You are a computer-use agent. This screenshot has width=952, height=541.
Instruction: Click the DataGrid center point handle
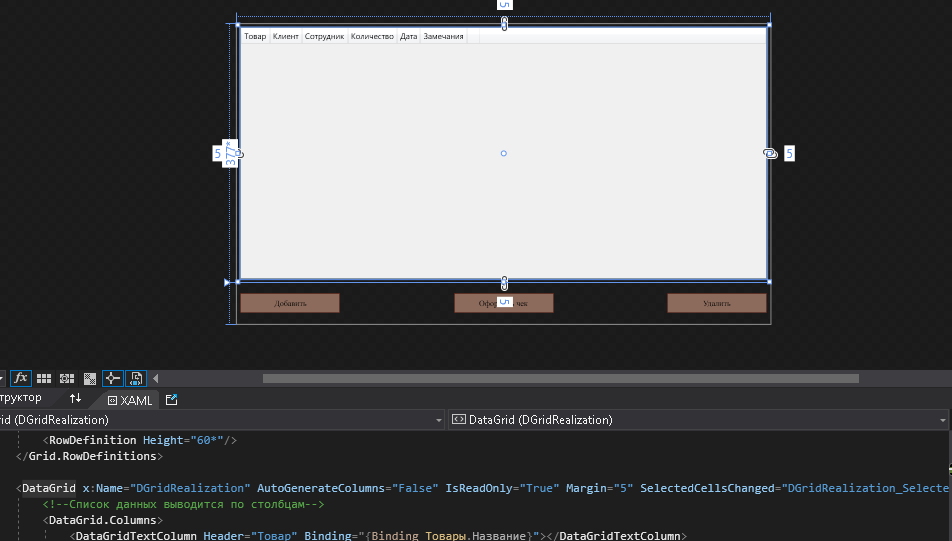click(503, 154)
